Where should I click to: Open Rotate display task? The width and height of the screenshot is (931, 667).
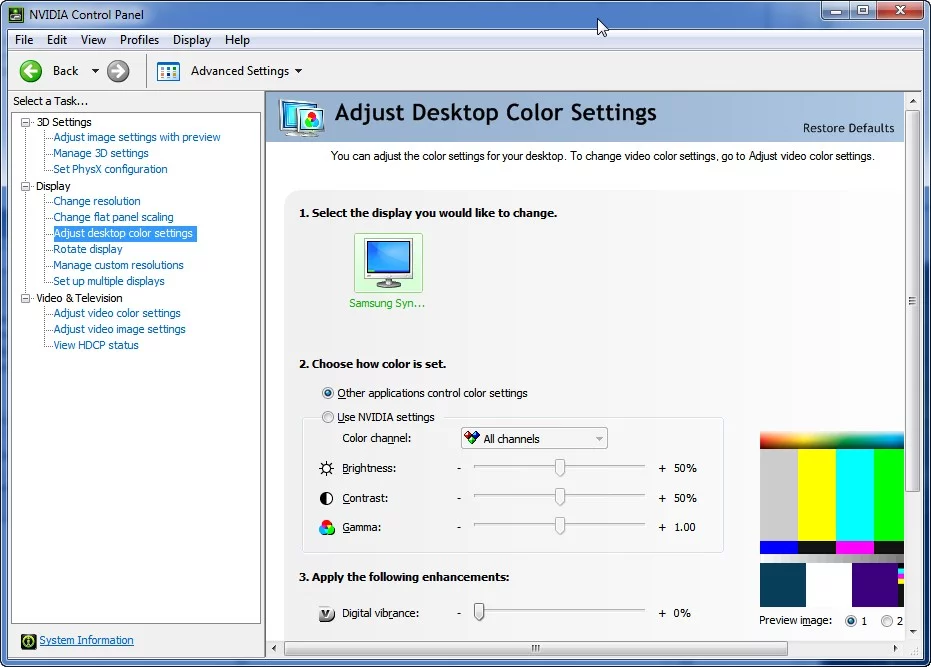[x=88, y=249]
